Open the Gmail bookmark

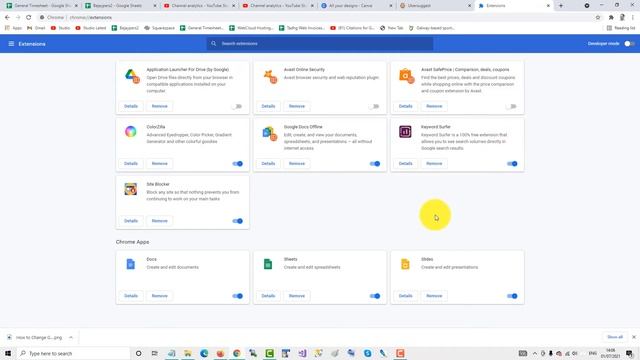point(36,28)
